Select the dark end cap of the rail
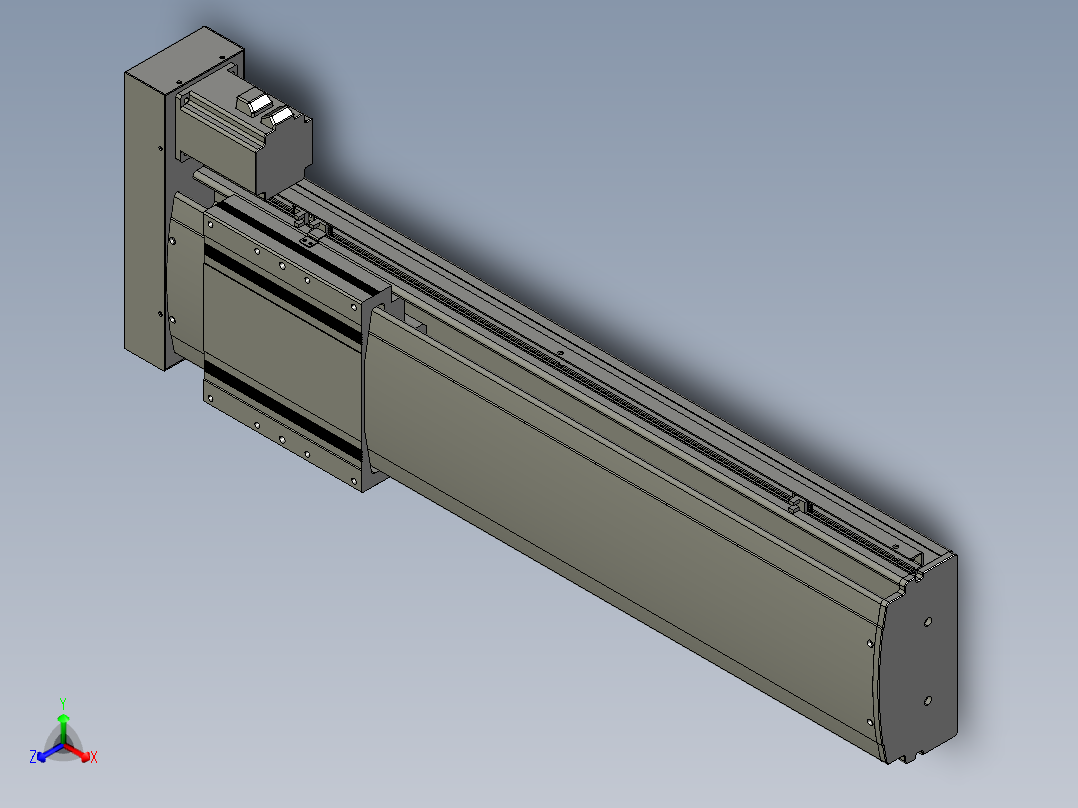Viewport: 1078px width, 808px height. point(918,659)
